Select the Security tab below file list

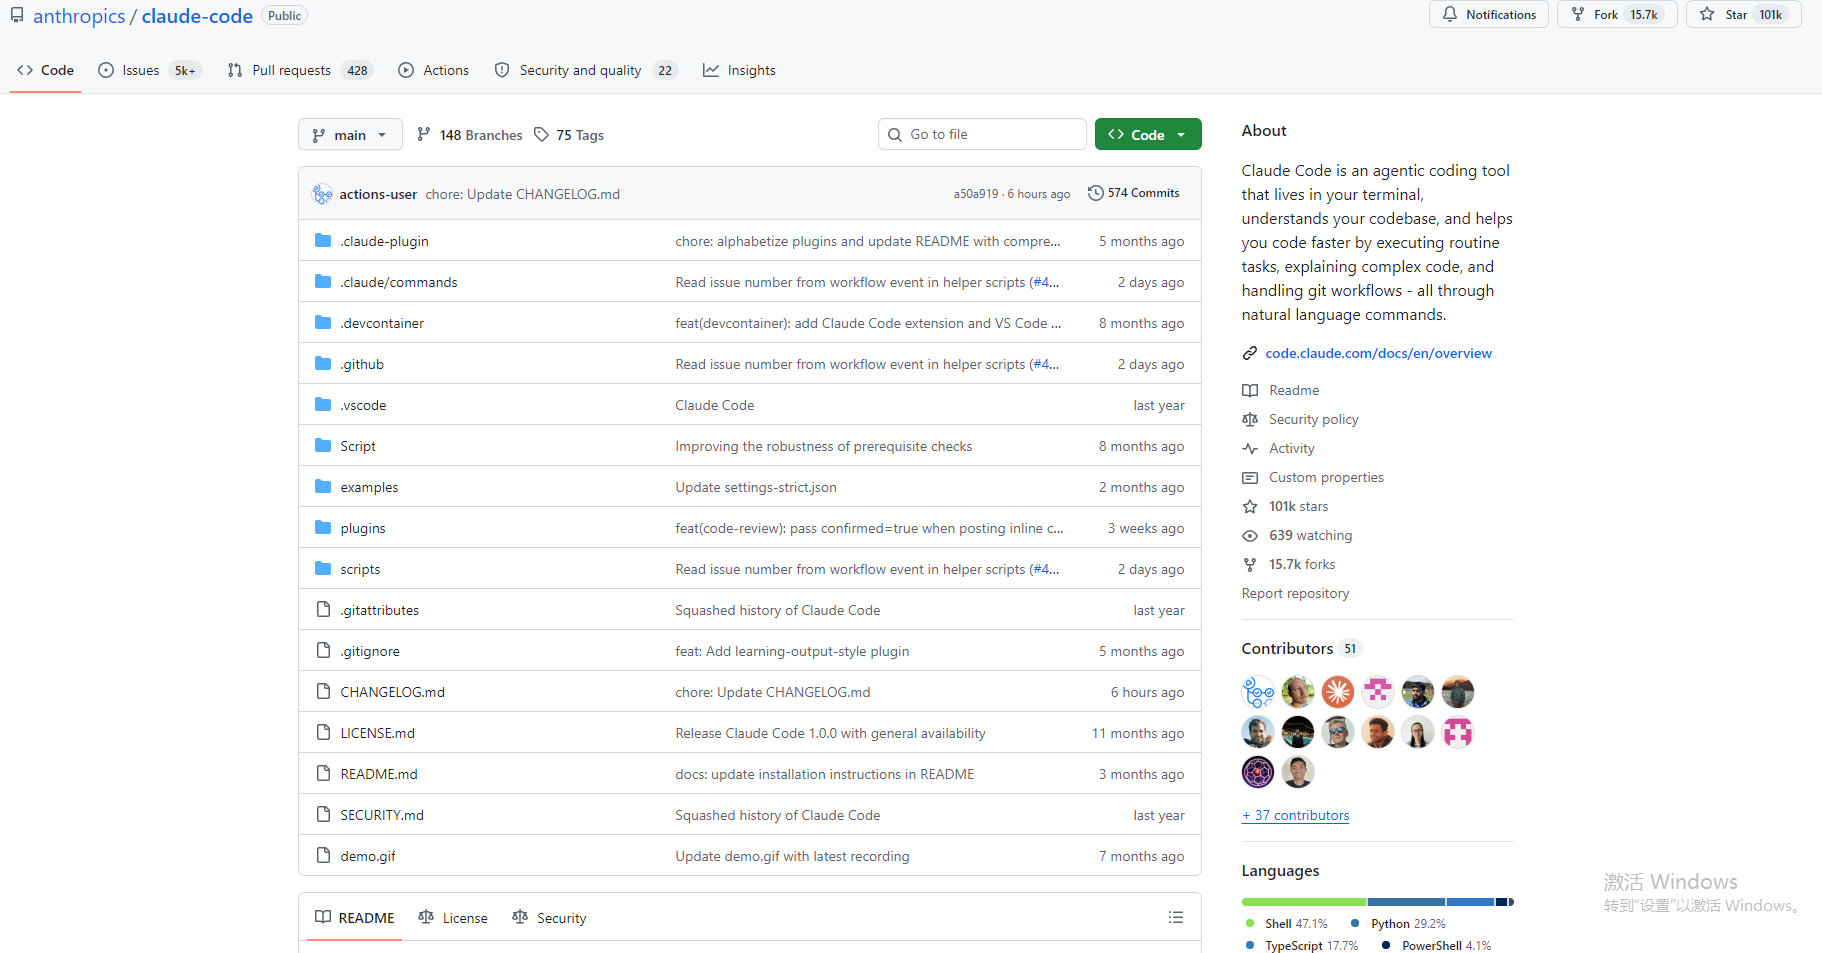click(x=549, y=917)
